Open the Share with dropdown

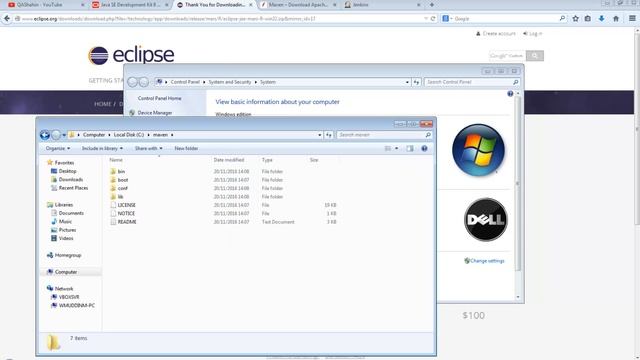tap(149, 149)
